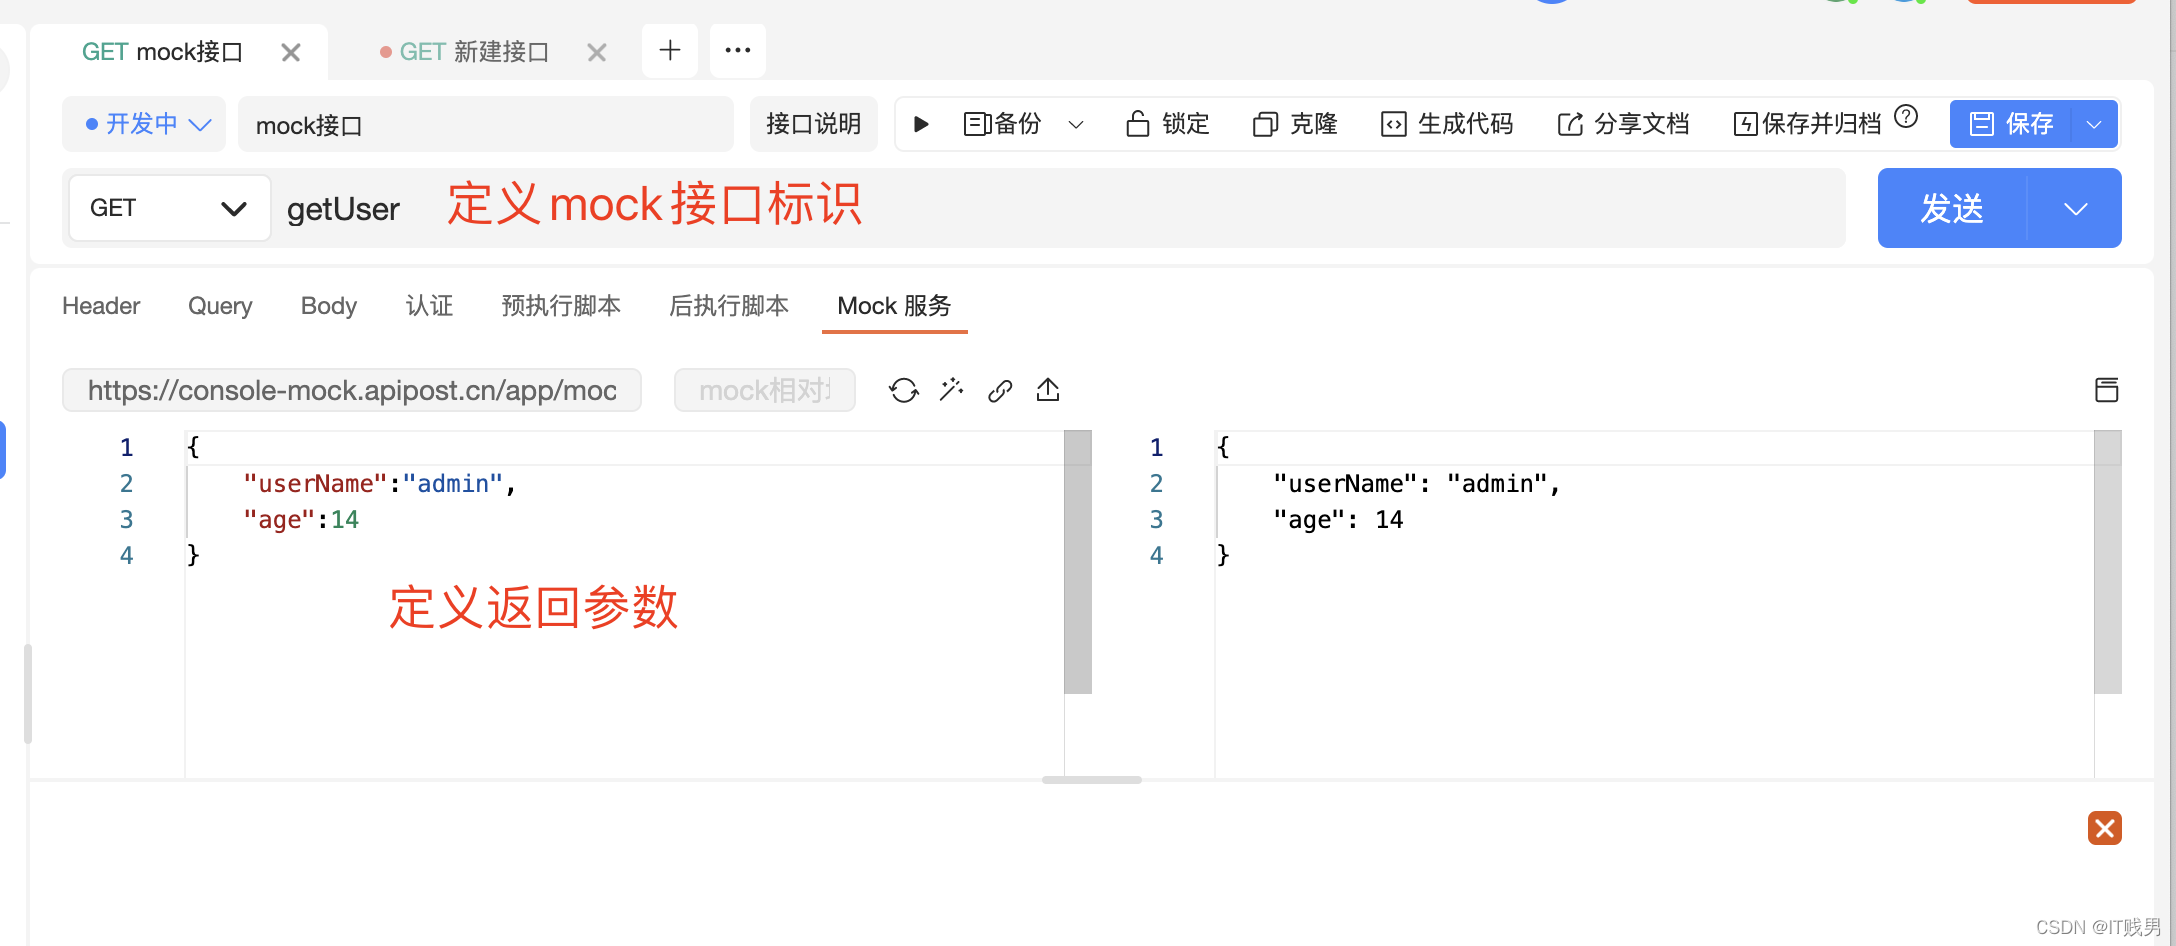Open the more tabs ellipsis menu
This screenshot has width=2176, height=946.
pyautogui.click(x=738, y=50)
